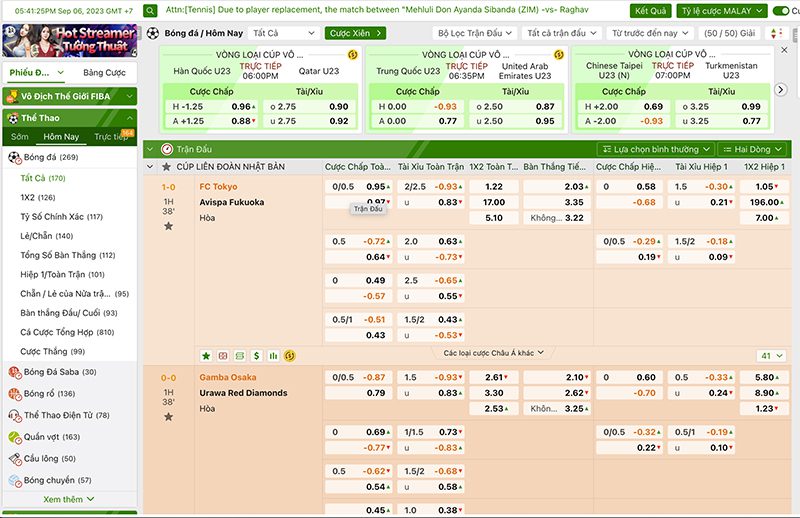This screenshot has width=800, height=518.
Task: Favorite the CÚP LIÊN ĐOÀN NHẬT BẢN league star
Action: point(166,167)
